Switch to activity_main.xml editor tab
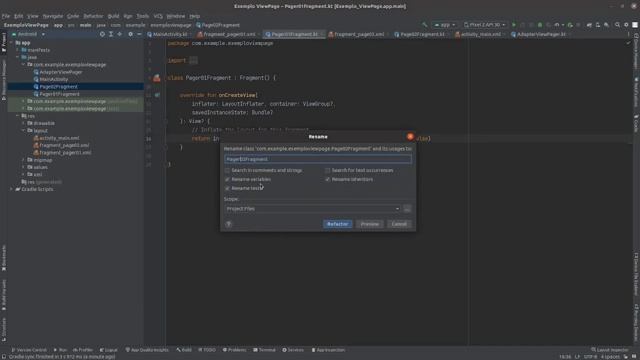The height and width of the screenshot is (360, 640). [x=478, y=34]
